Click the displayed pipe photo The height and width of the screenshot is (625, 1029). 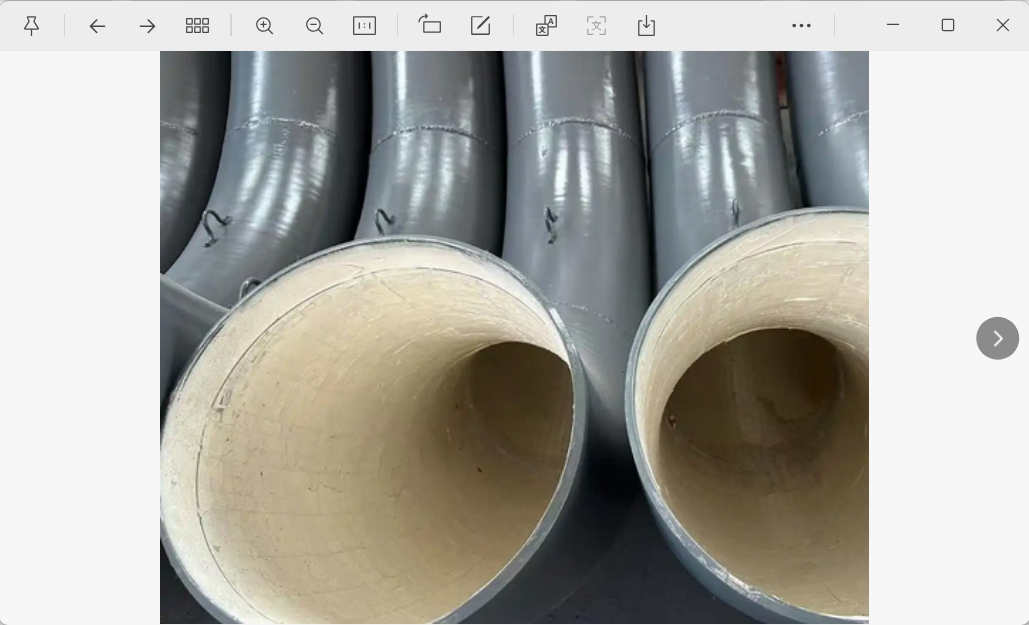pyautogui.click(x=514, y=337)
